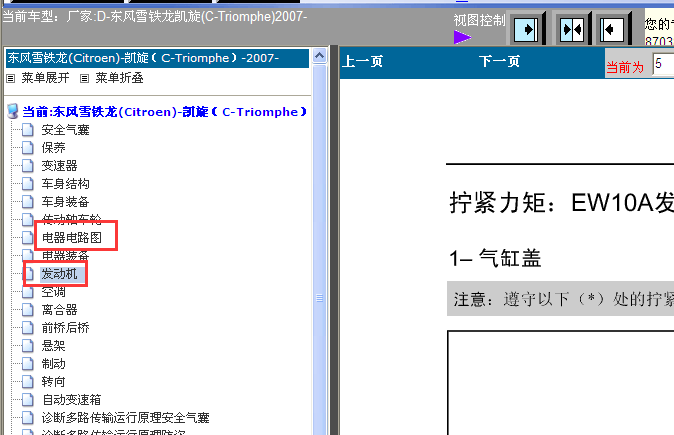The image size is (674, 435).
Task: Click root node 当前:东风雪铁龙(Citroen)-凯旋
Action: 164,112
